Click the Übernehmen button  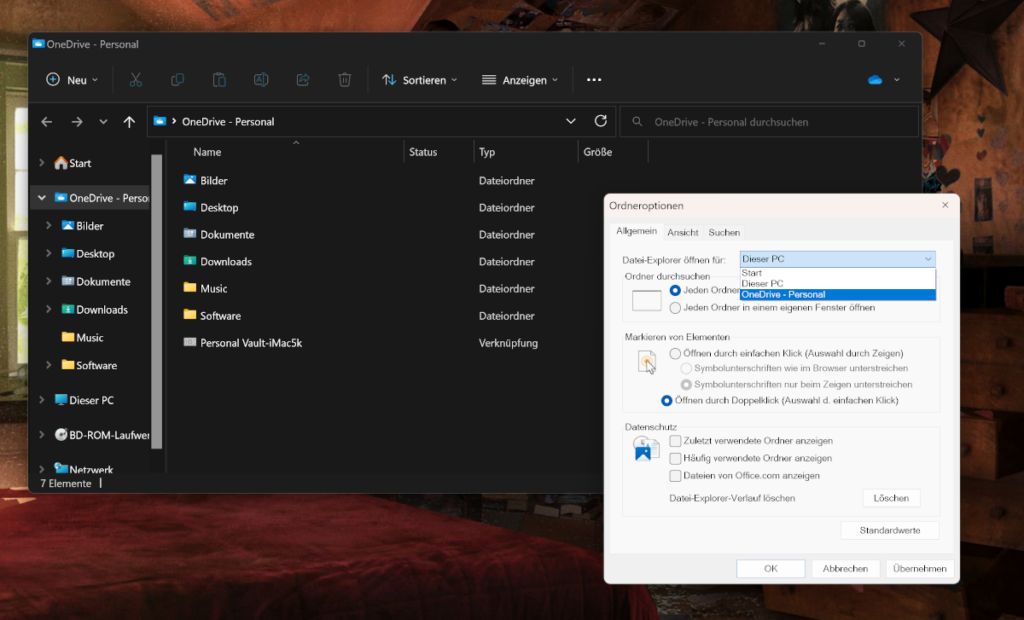click(920, 568)
